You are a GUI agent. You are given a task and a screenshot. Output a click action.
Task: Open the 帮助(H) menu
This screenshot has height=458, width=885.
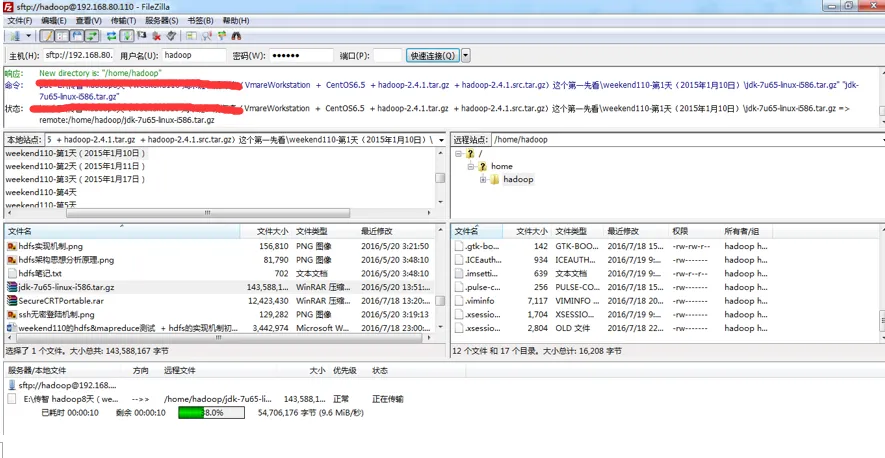point(236,20)
